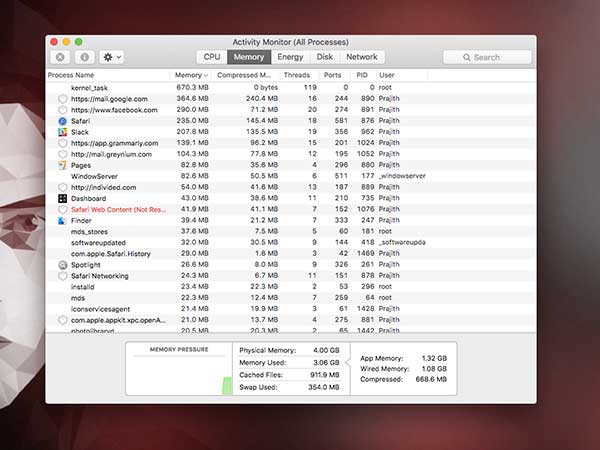This screenshot has height=450, width=600.
Task: Click the magnifier icon in Search field
Action: [466, 57]
